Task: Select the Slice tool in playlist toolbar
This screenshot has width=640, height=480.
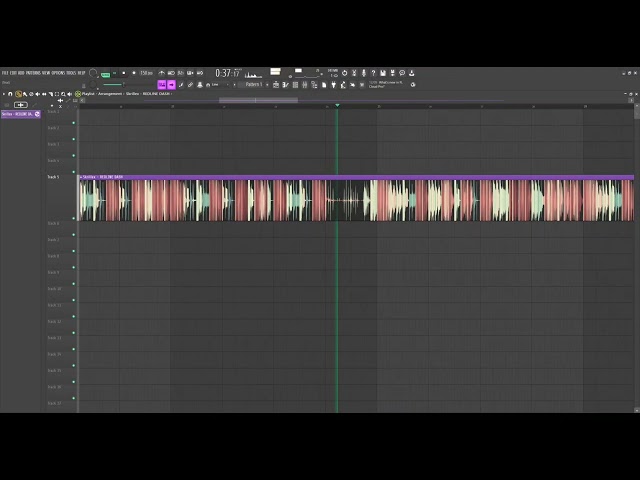Action: (51, 94)
